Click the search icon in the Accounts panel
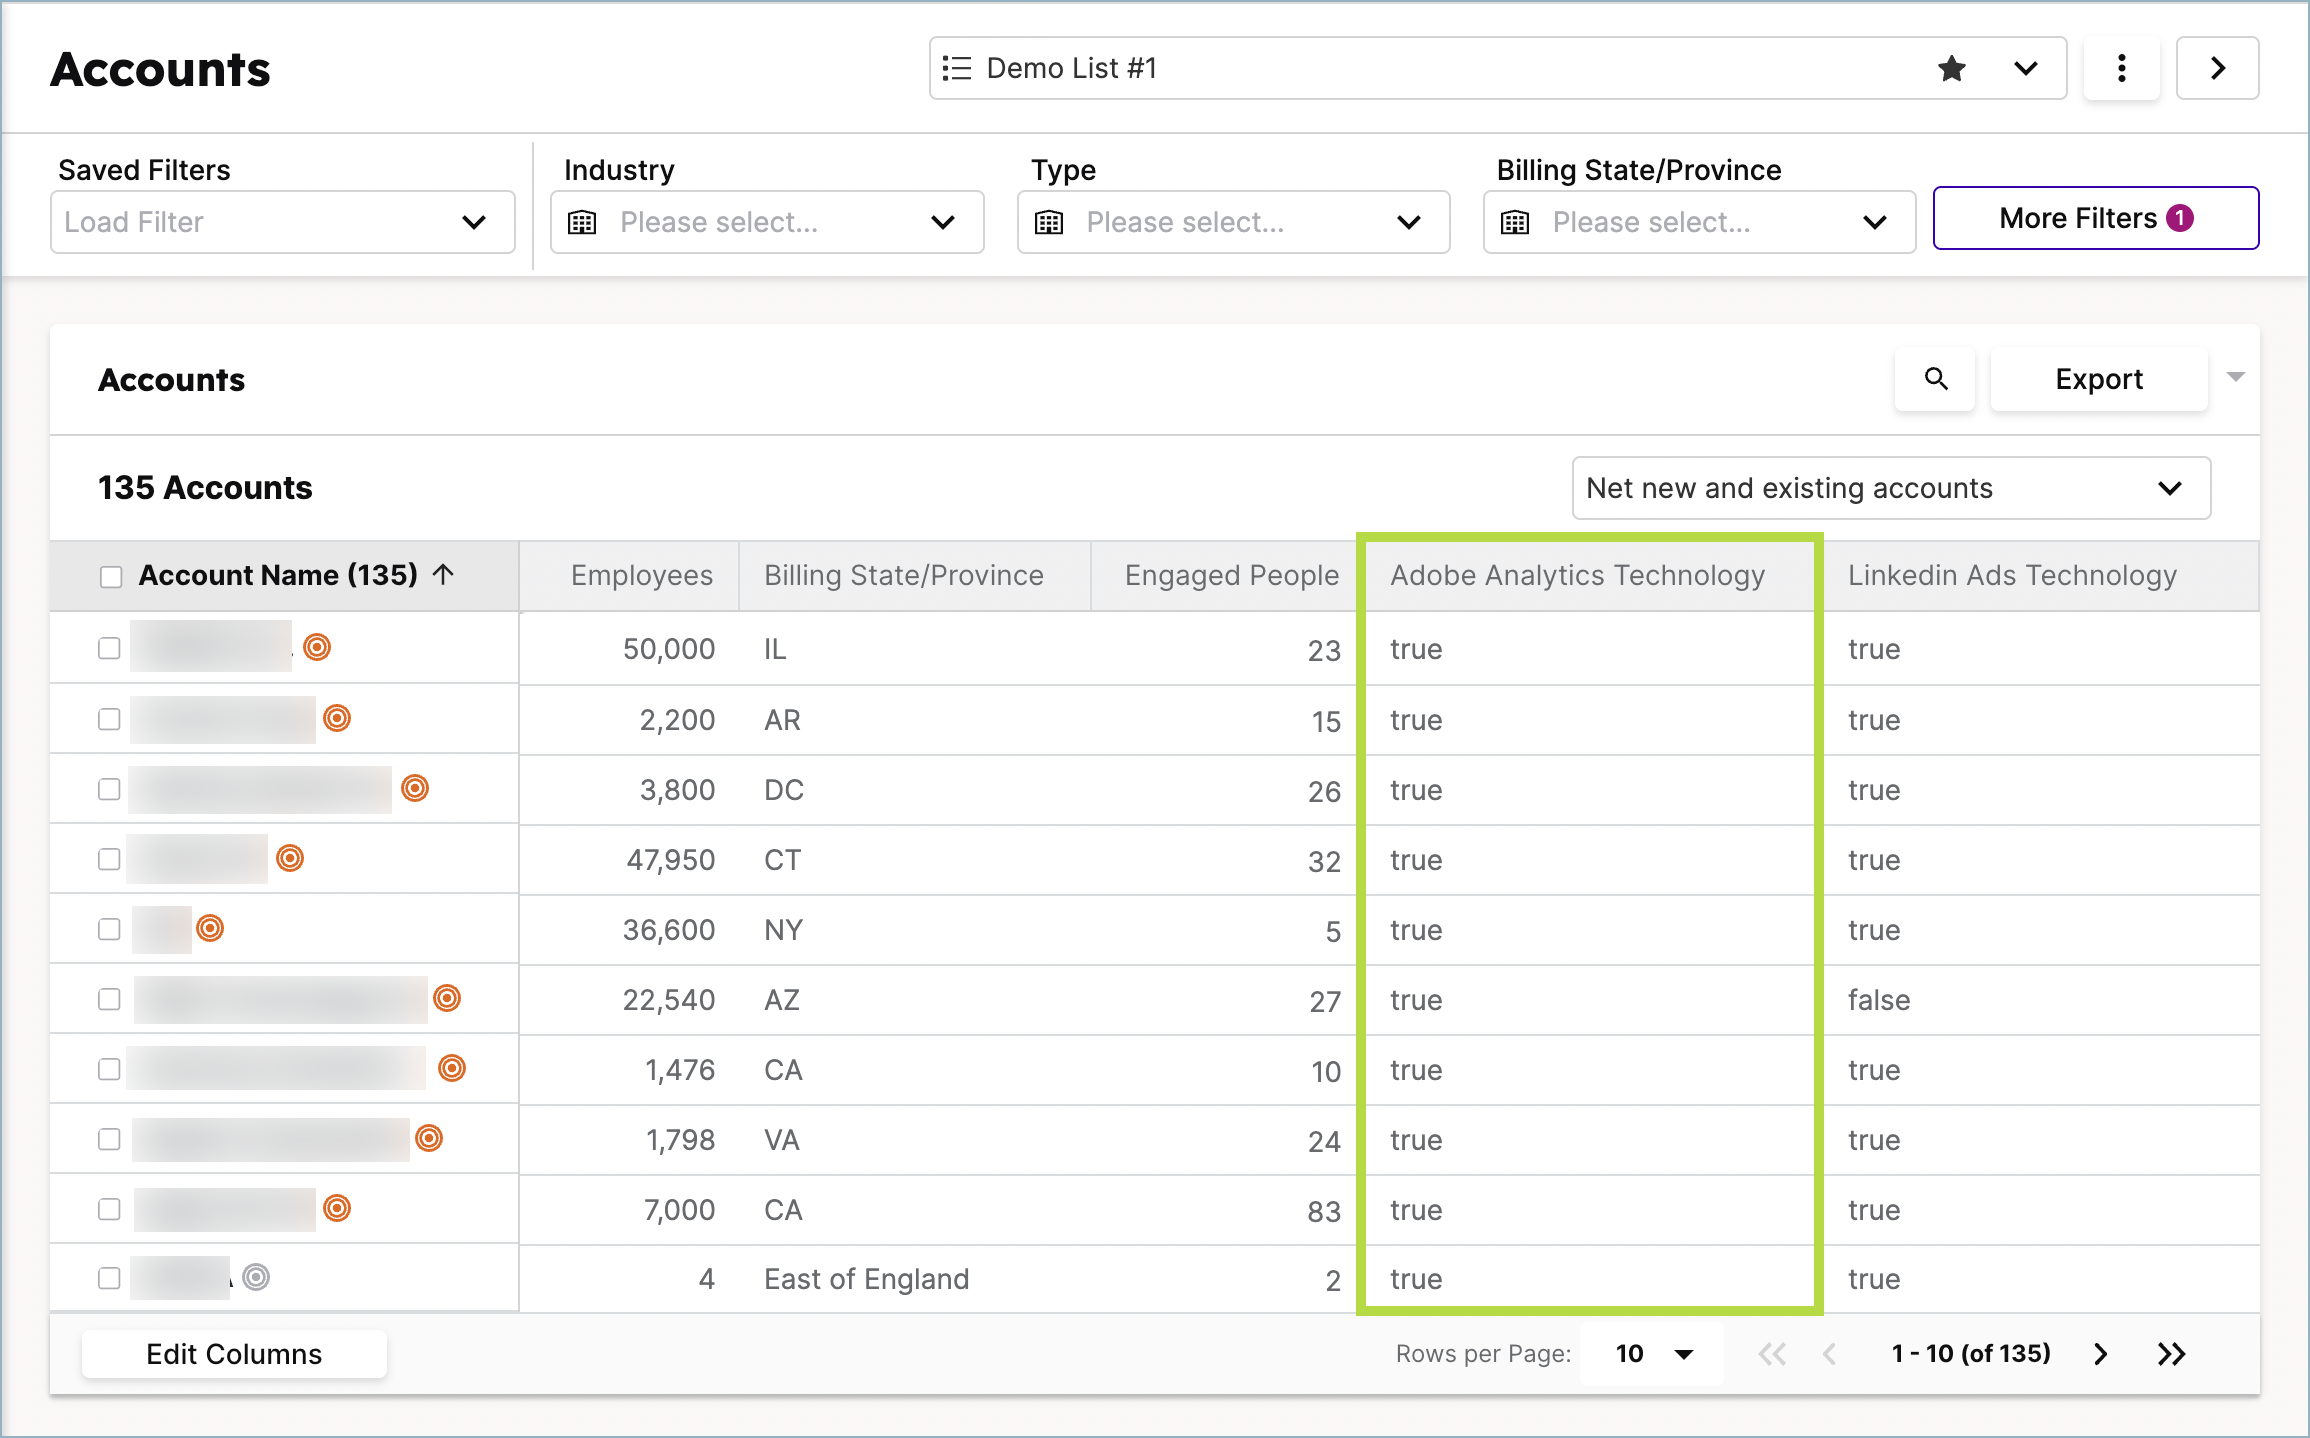Viewport: 2310px width, 1438px height. [x=1935, y=379]
